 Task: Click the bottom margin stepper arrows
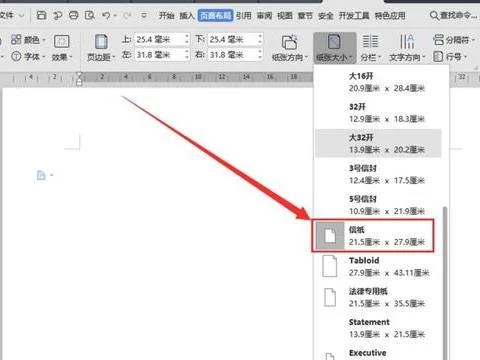coord(260,40)
